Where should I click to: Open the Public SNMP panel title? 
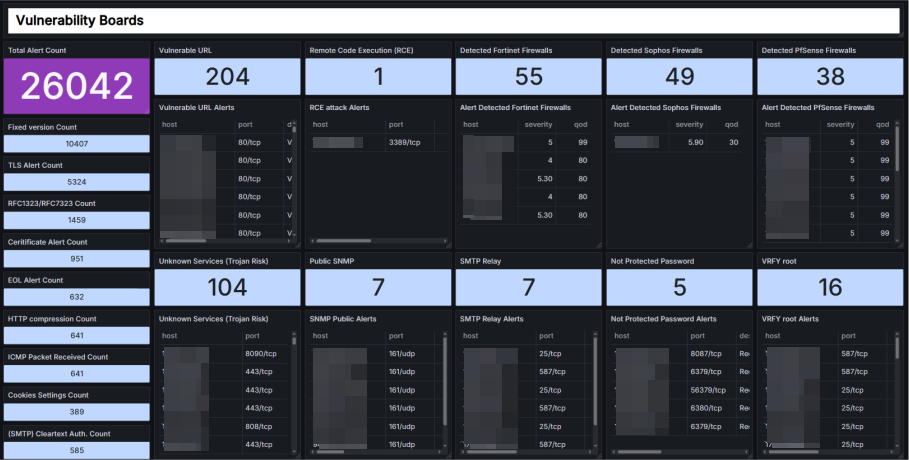click(x=332, y=262)
